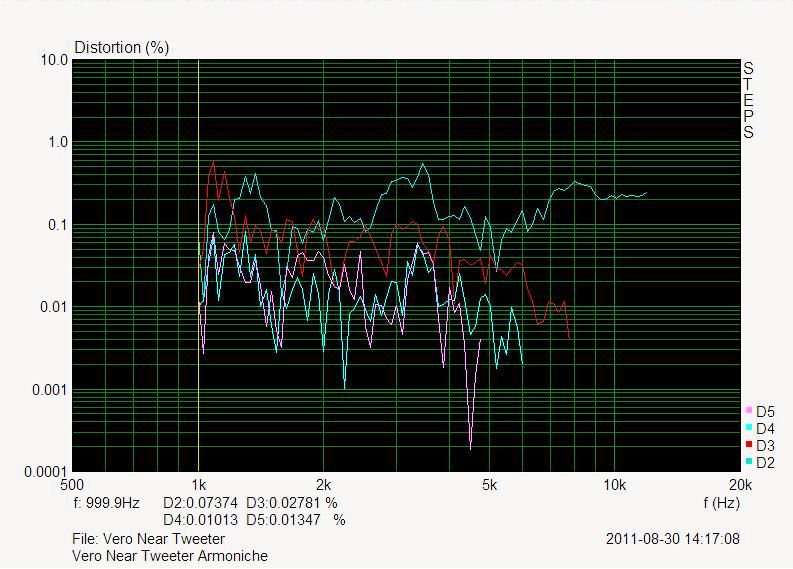Click the 2k x-axis tick label
793x569 pixels.
point(324,485)
